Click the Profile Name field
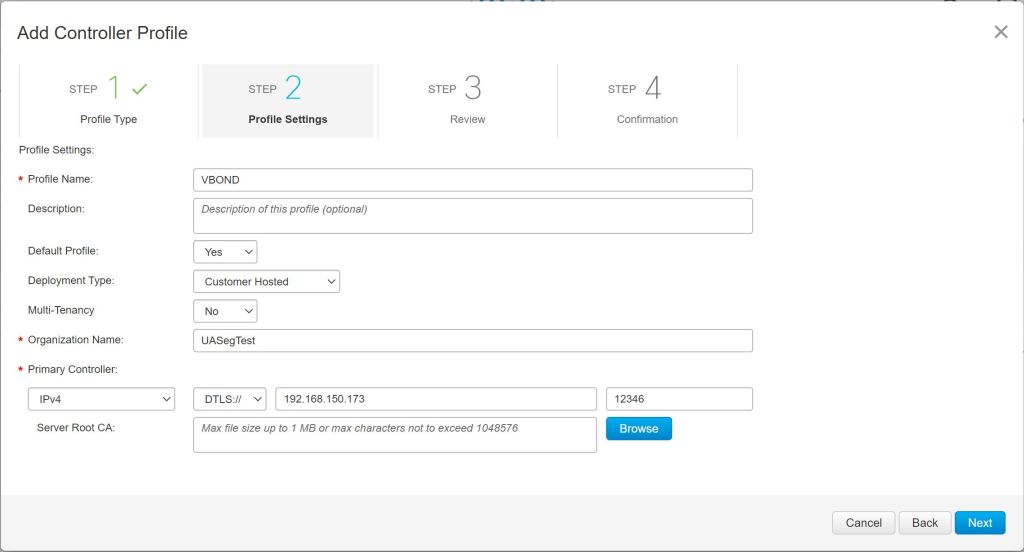Image resolution: width=1024 pixels, height=552 pixels. pyautogui.click(x=472, y=179)
